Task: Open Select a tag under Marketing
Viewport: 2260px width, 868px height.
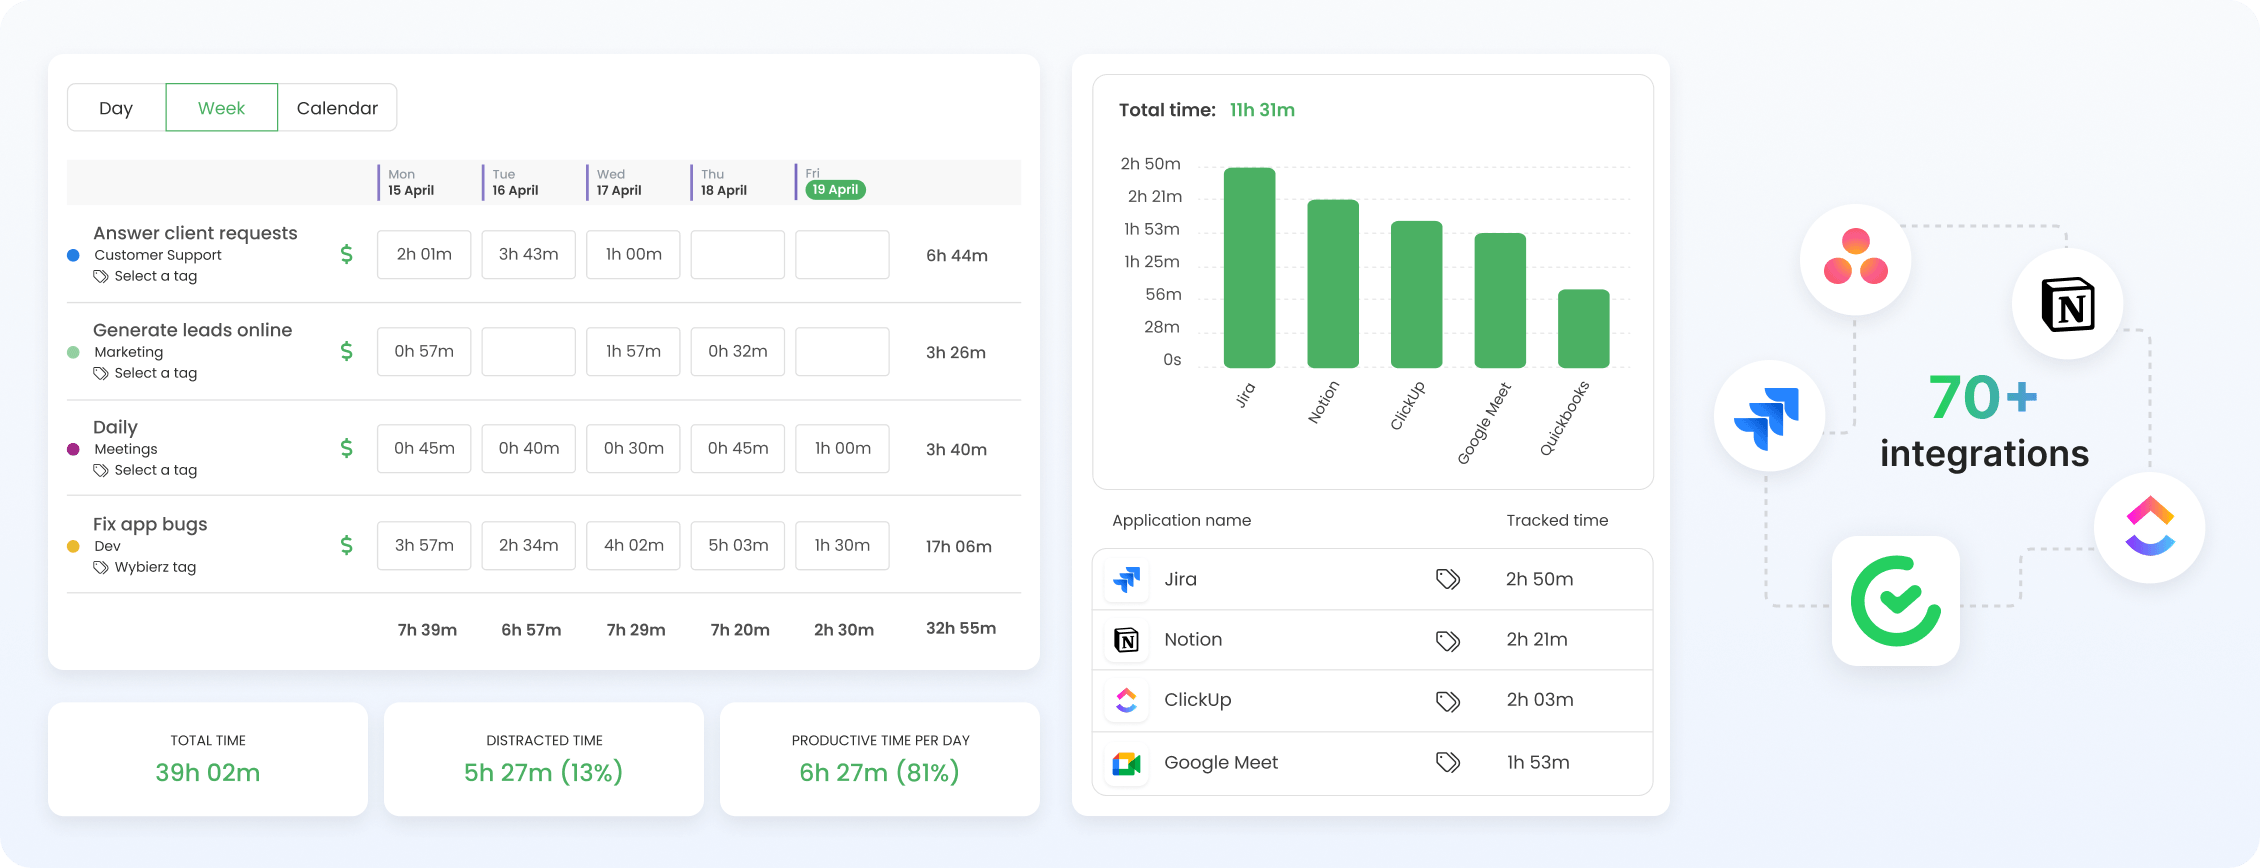Action: (146, 373)
